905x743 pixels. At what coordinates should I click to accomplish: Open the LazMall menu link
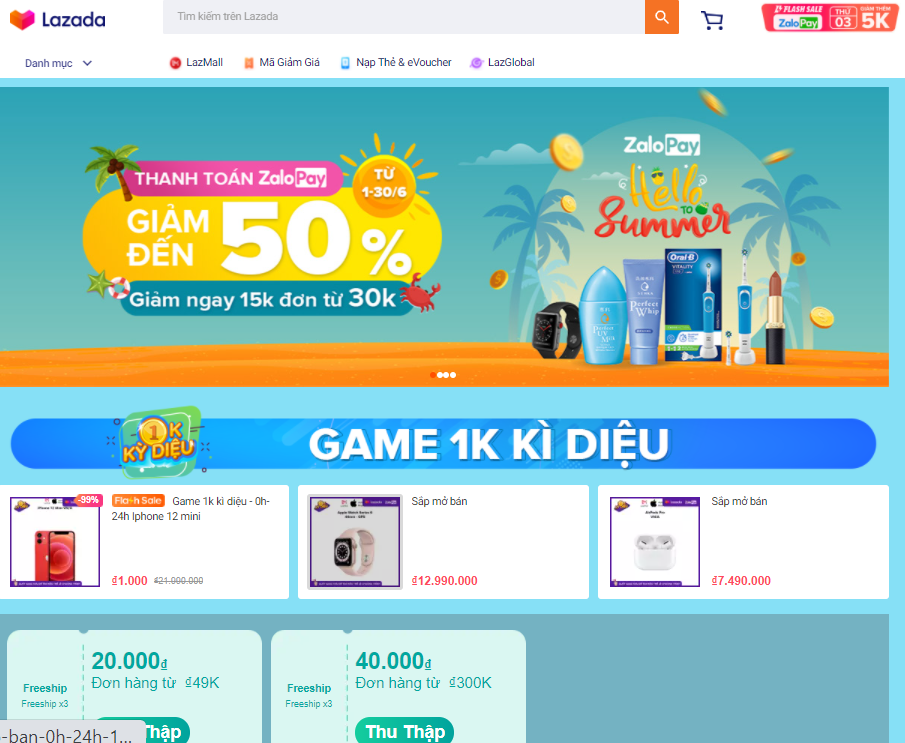204,62
